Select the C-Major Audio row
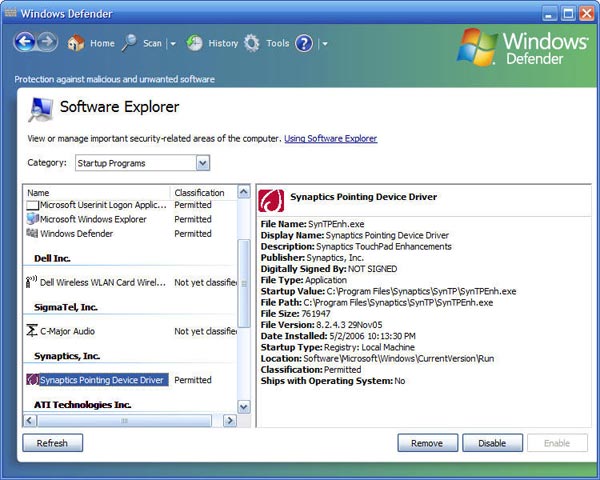The width and height of the screenshot is (600, 480). [130, 331]
